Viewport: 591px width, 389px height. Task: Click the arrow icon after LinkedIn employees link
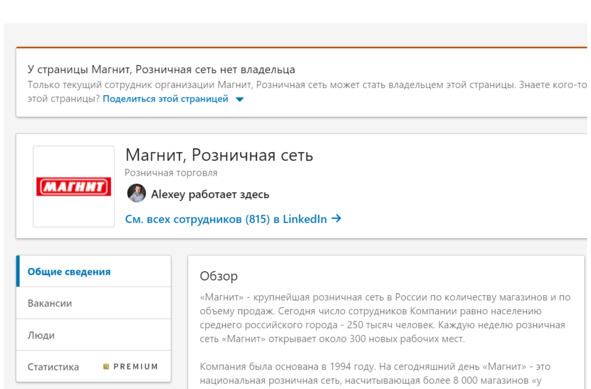pyautogui.click(x=336, y=218)
